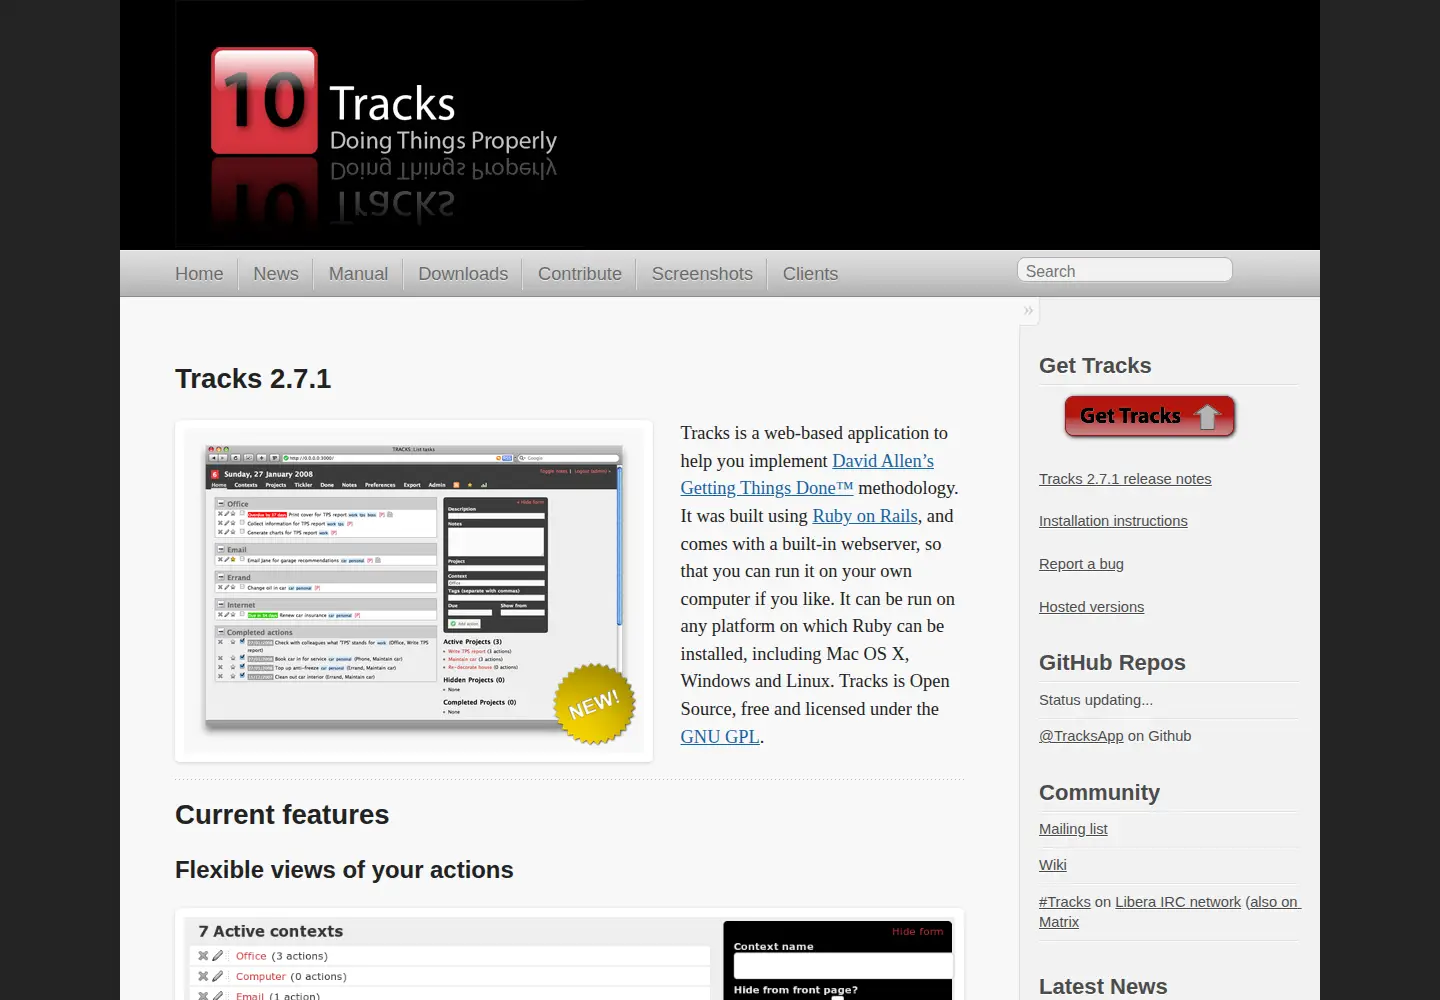Click the "Tracks 2.7.1" heading
Image resolution: width=1440 pixels, height=1000 pixels.
coord(253,379)
